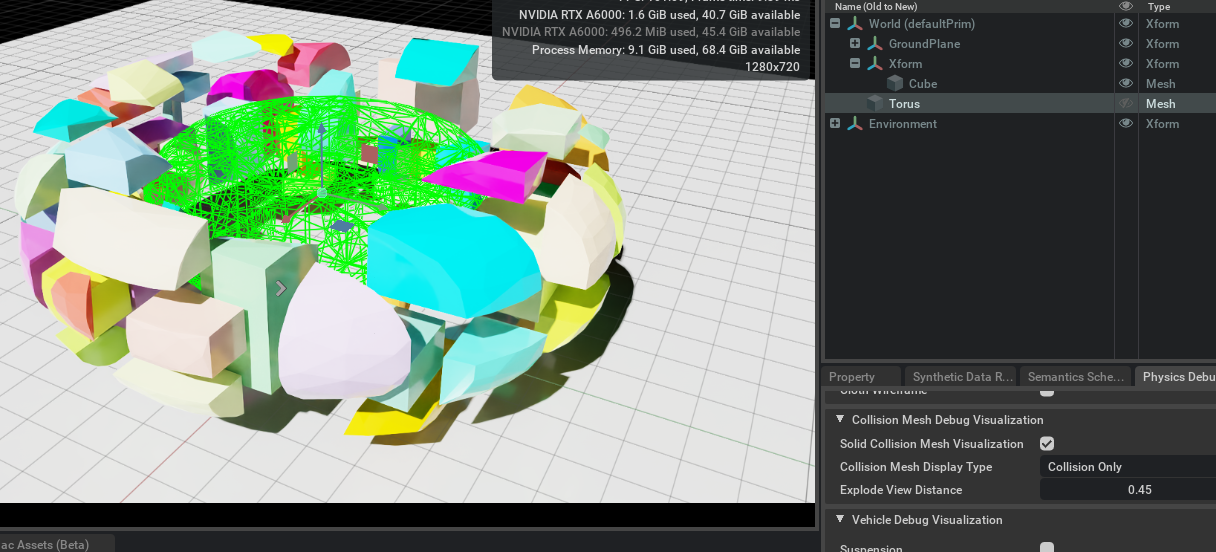Collapse the World (defaultPrim) node
The height and width of the screenshot is (552, 1216).
[835, 24]
